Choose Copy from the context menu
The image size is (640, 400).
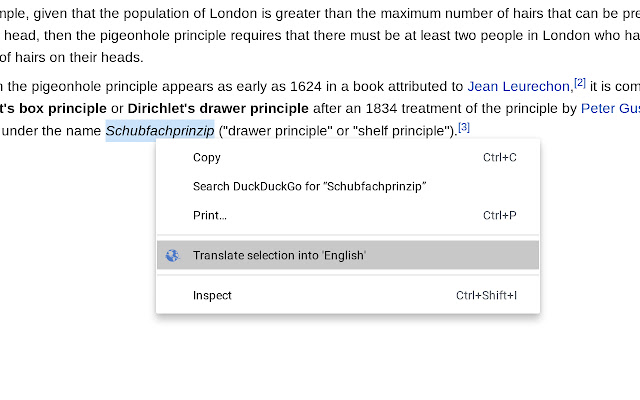(207, 157)
